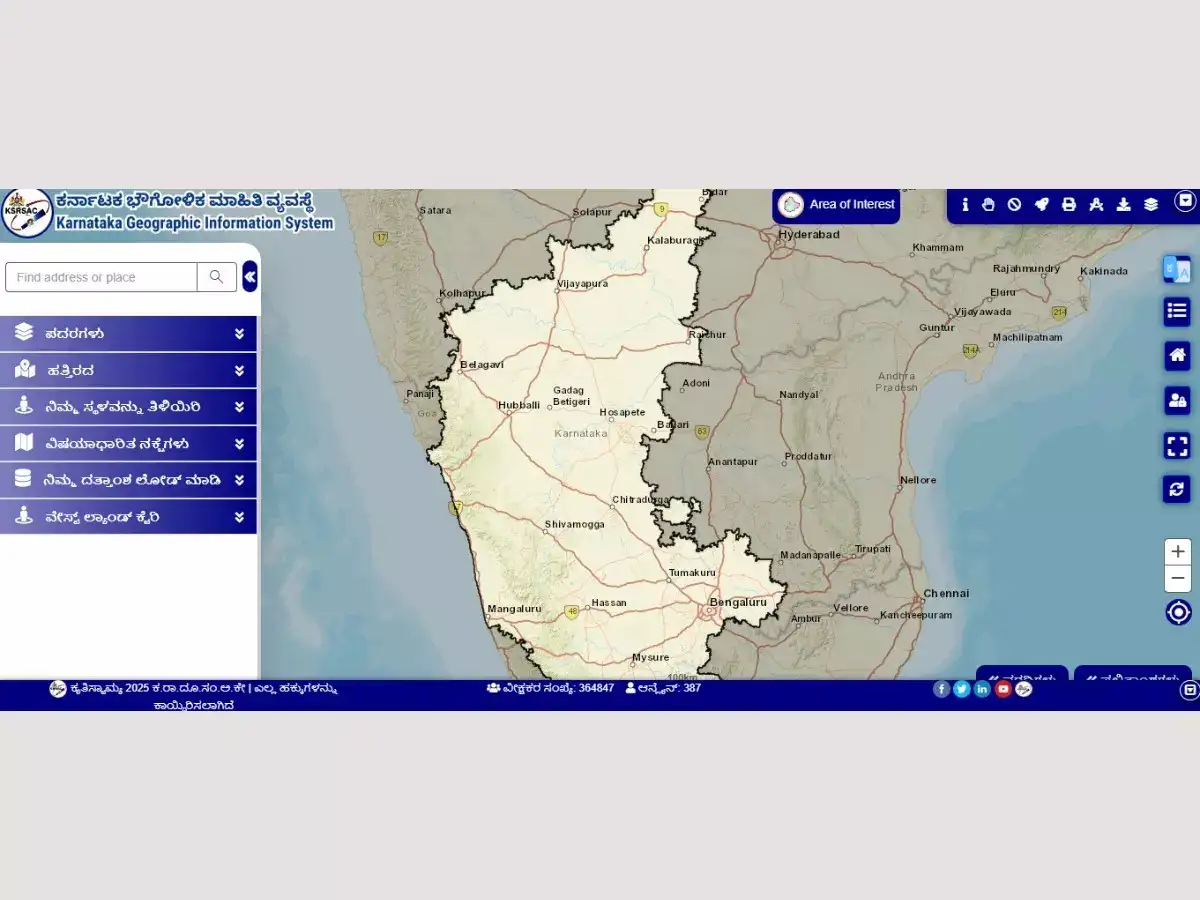This screenshot has height=900, width=1200.
Task: Open the thematic maps menu item
Action: coord(128,443)
